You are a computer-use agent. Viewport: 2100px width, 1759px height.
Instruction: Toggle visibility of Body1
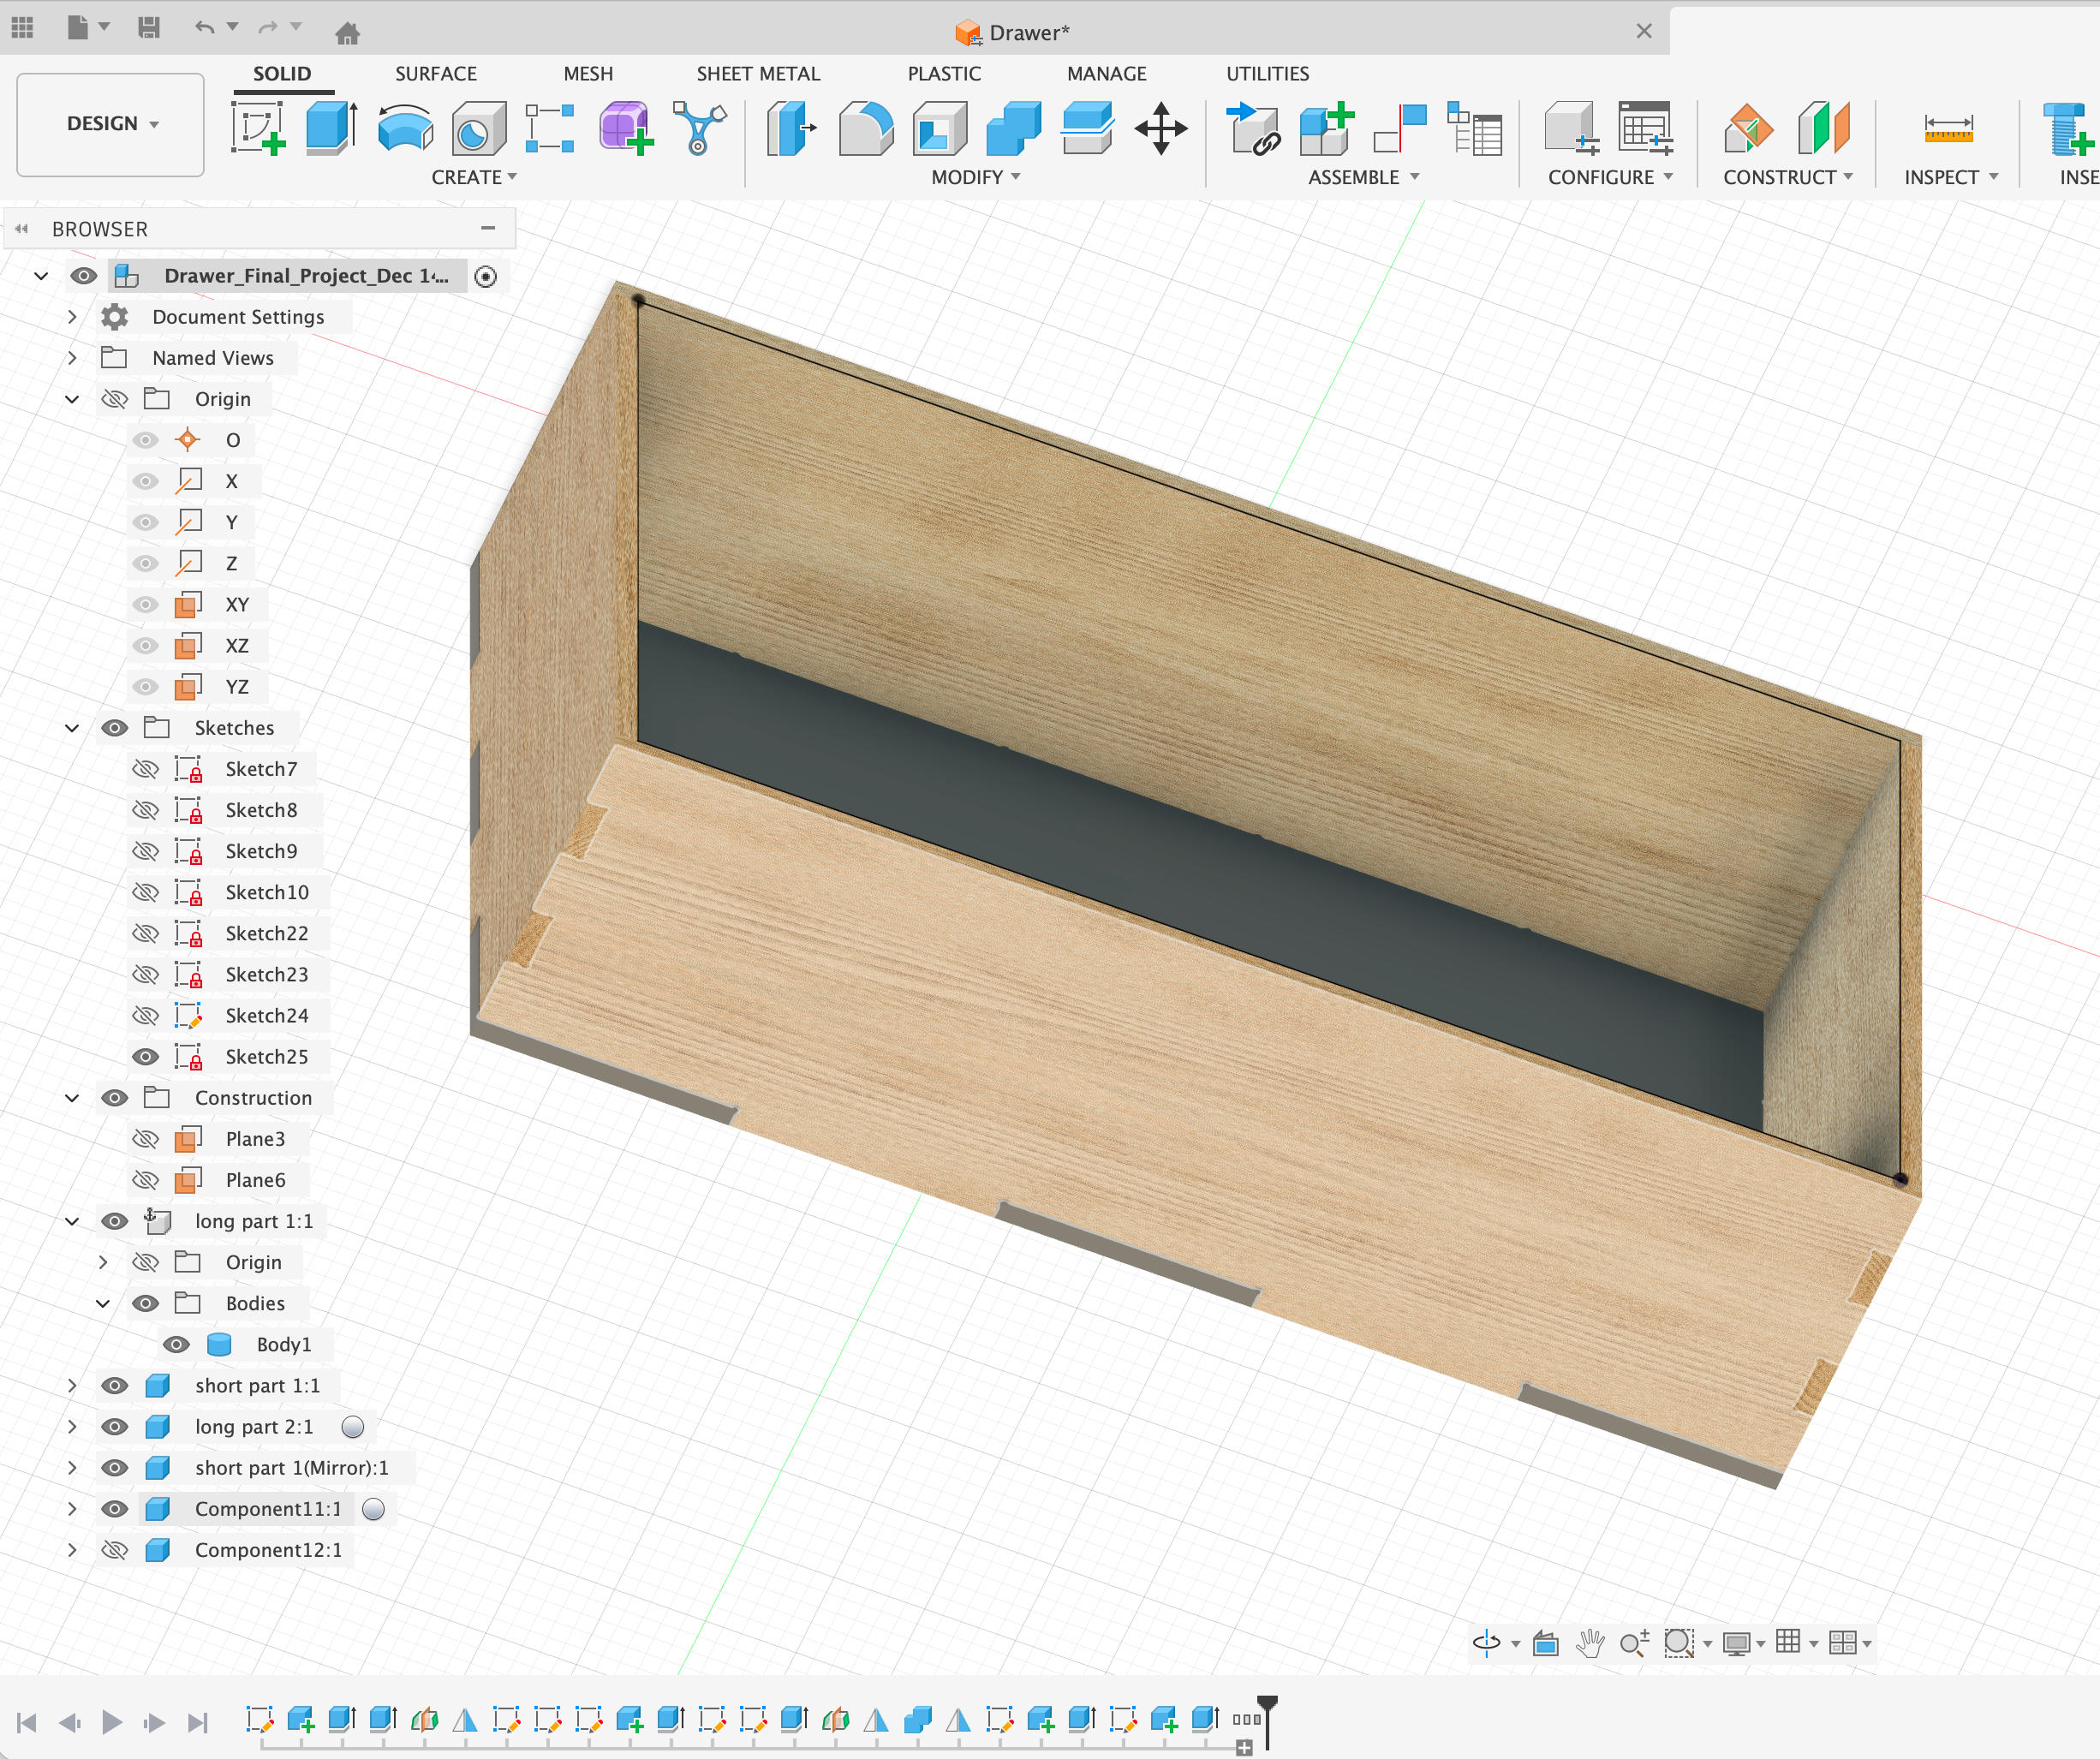(x=177, y=1344)
